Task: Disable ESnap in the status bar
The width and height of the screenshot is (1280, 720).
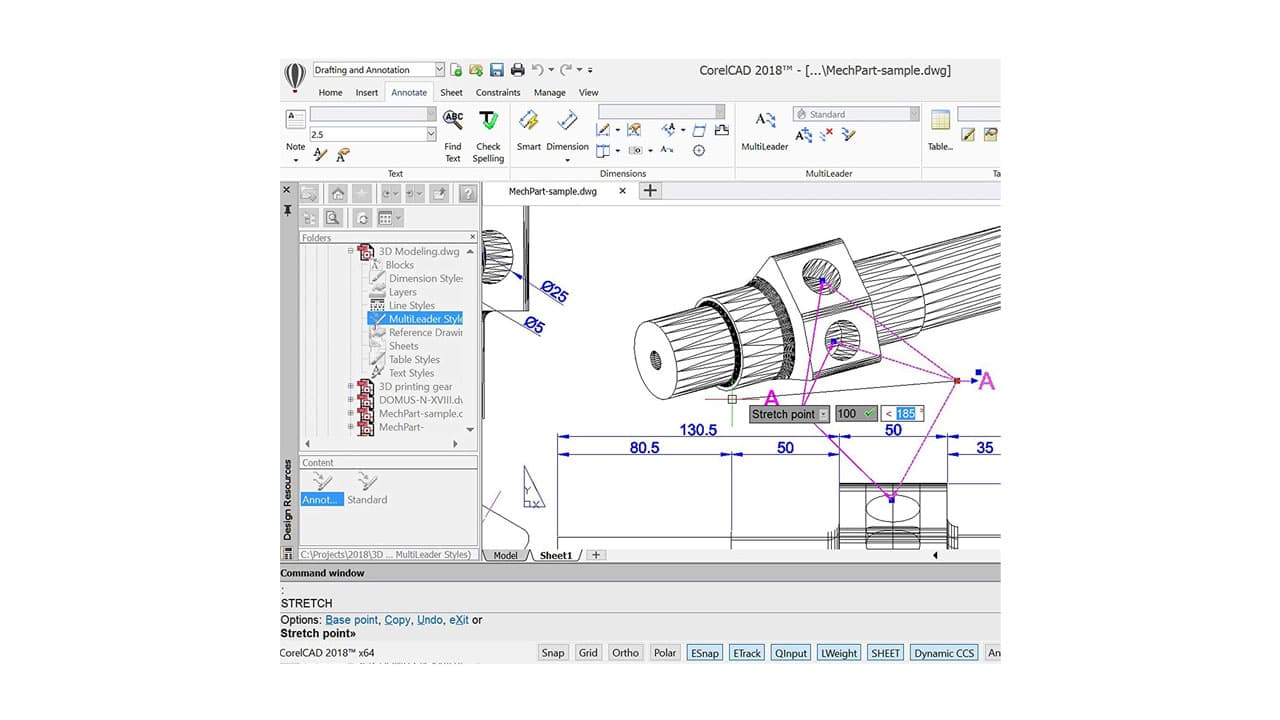Action: 704,652
